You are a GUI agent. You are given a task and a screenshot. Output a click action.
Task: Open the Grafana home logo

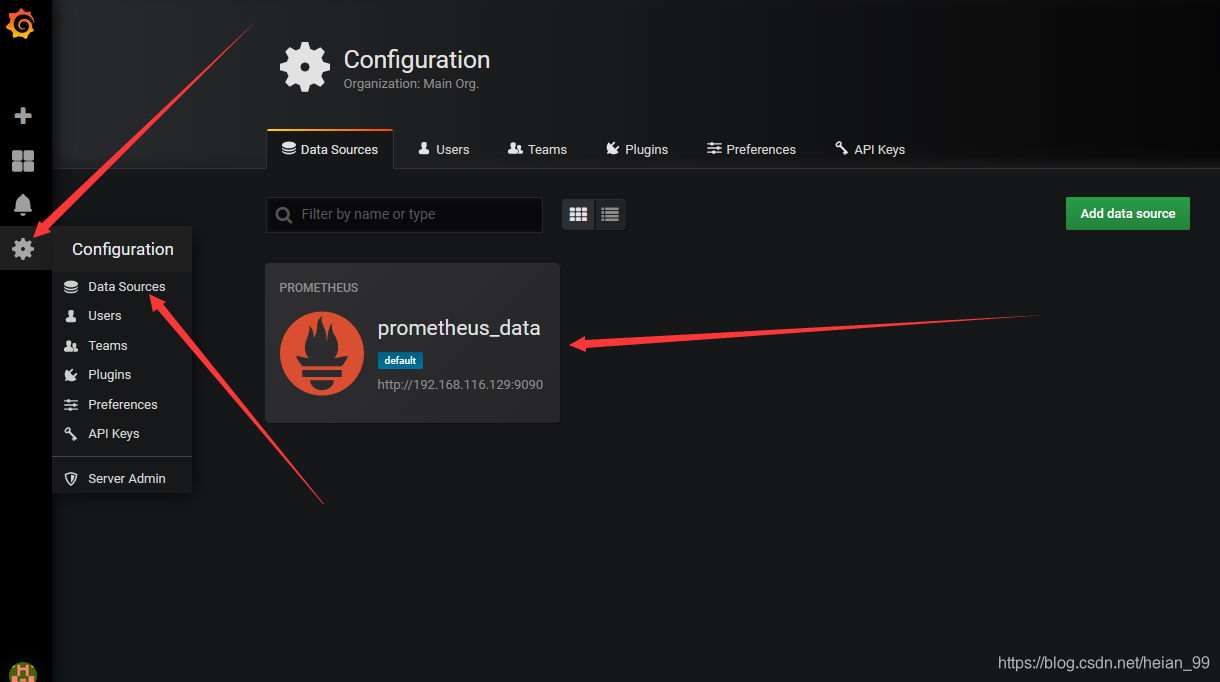coord(21,24)
